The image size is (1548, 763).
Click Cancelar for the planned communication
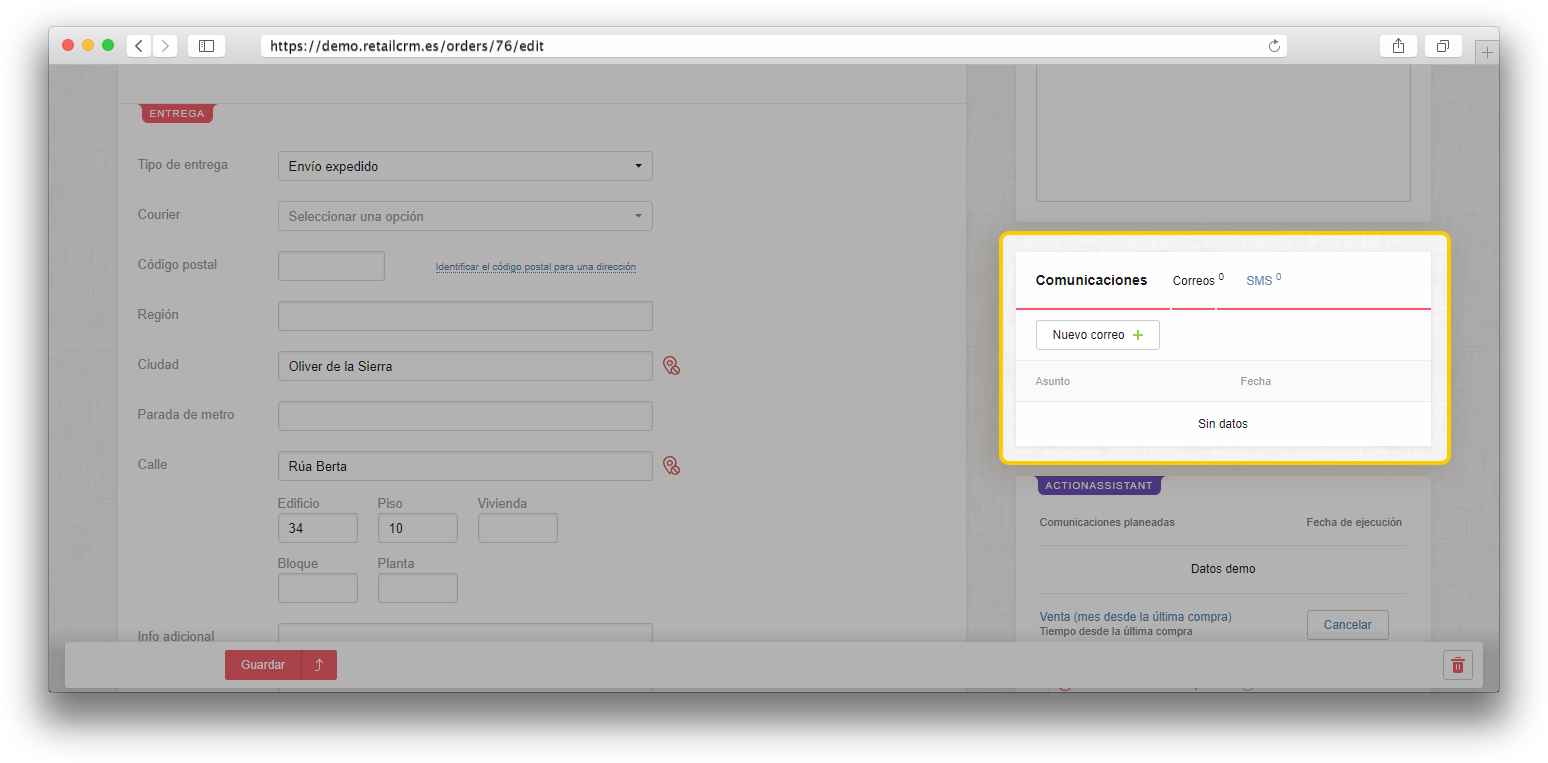click(x=1347, y=625)
